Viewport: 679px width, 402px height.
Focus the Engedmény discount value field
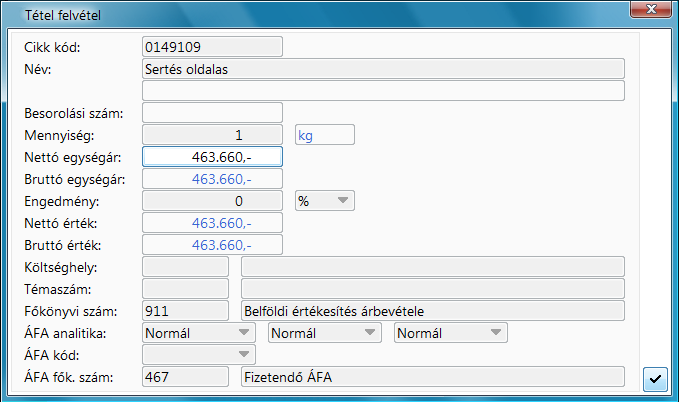coord(213,200)
